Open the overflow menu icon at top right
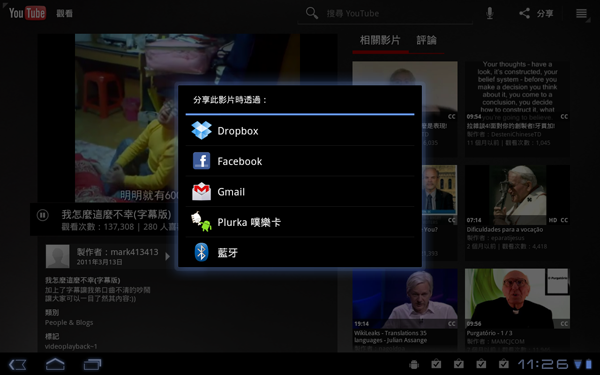The width and height of the screenshot is (600, 375). coord(581,13)
